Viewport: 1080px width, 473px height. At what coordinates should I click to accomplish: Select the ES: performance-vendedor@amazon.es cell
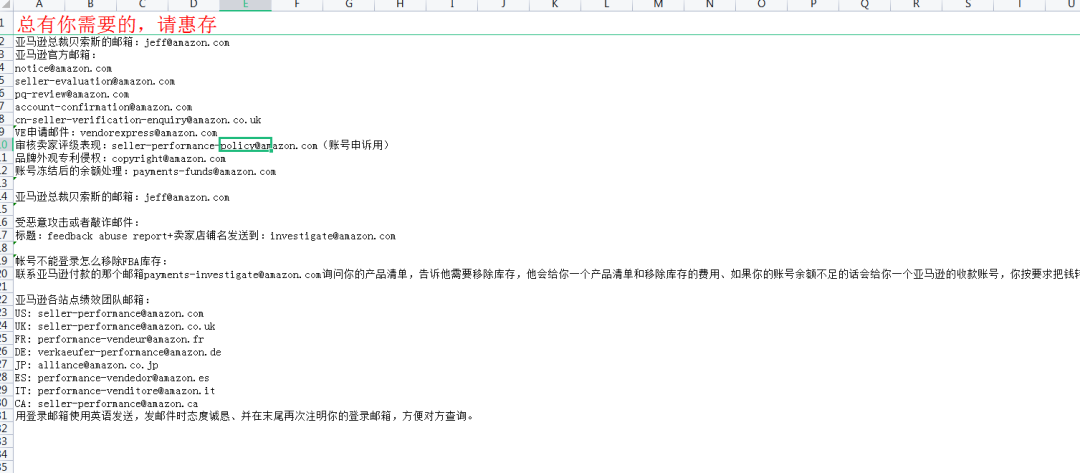pos(112,378)
